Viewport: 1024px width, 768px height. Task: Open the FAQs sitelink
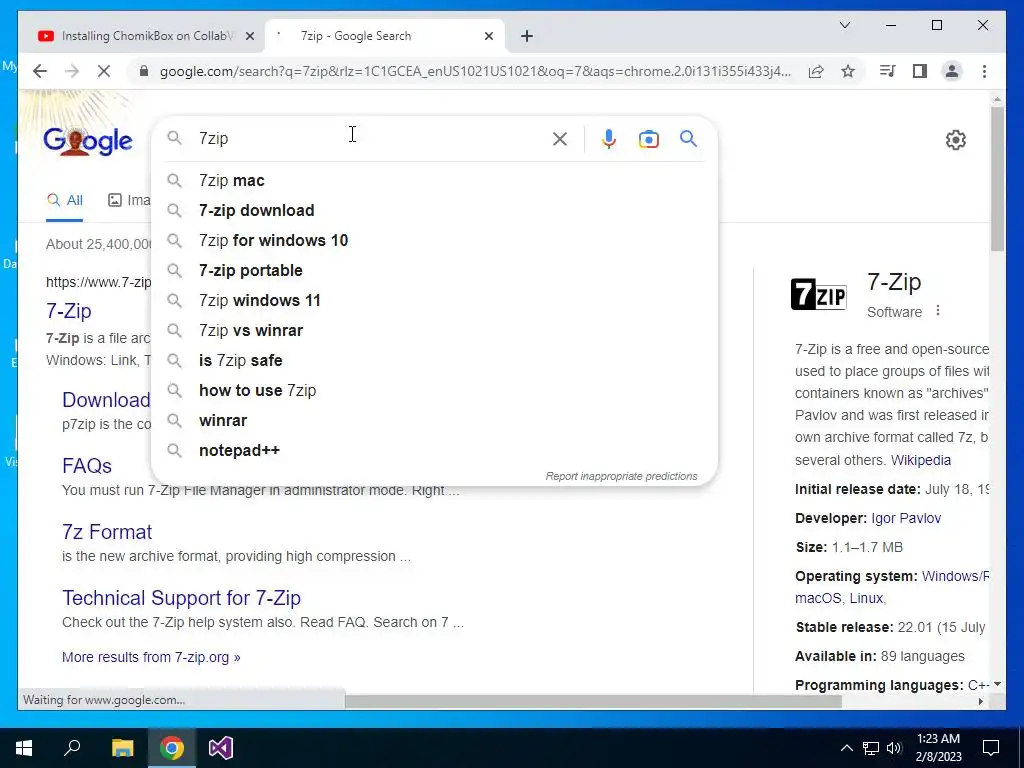tap(87, 466)
